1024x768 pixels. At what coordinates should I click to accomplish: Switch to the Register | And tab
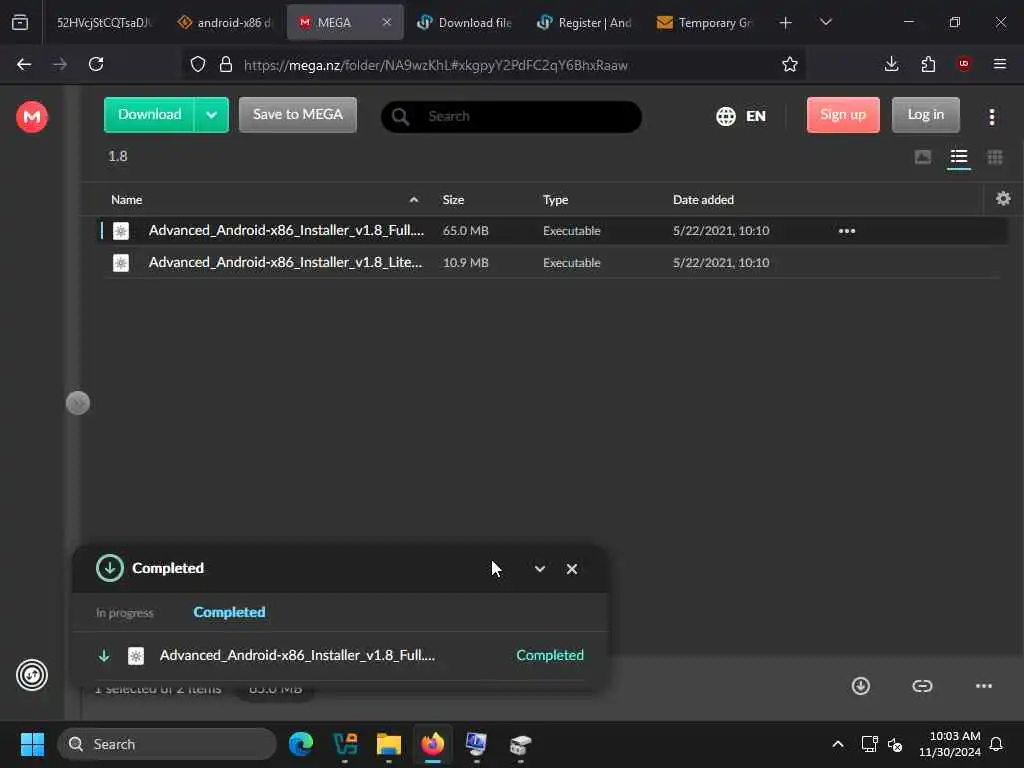click(x=584, y=22)
